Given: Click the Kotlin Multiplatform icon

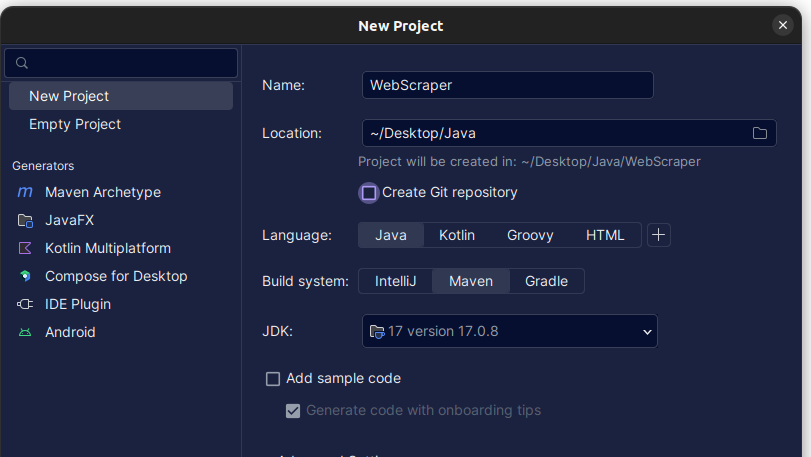Looking at the screenshot, I should 25,248.
